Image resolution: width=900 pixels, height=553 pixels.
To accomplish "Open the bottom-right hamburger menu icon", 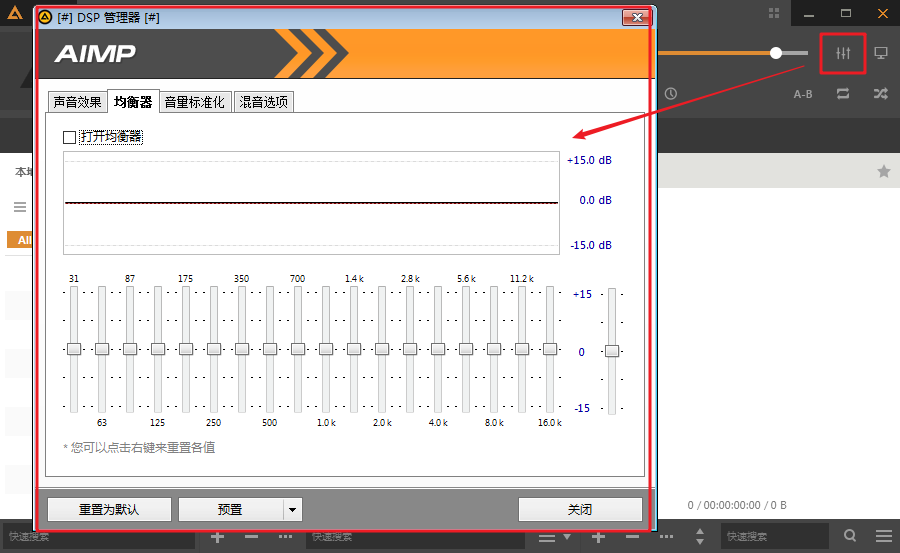I will coord(884,536).
